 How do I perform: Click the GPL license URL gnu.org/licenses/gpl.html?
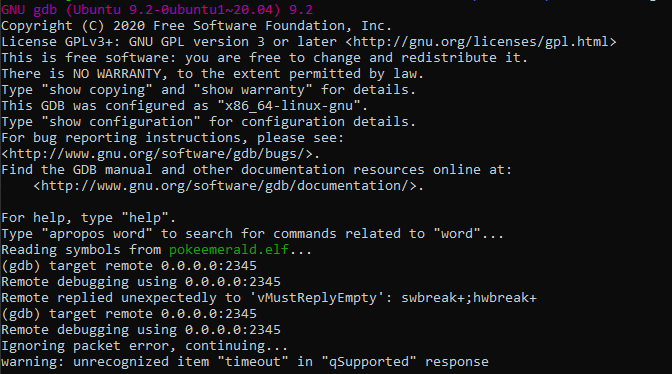tap(480, 42)
